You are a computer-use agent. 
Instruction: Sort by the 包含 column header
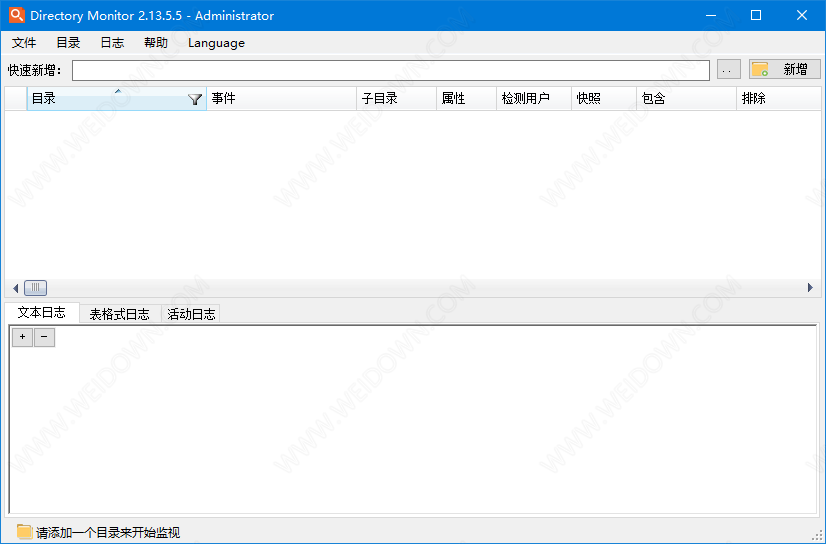(686, 98)
